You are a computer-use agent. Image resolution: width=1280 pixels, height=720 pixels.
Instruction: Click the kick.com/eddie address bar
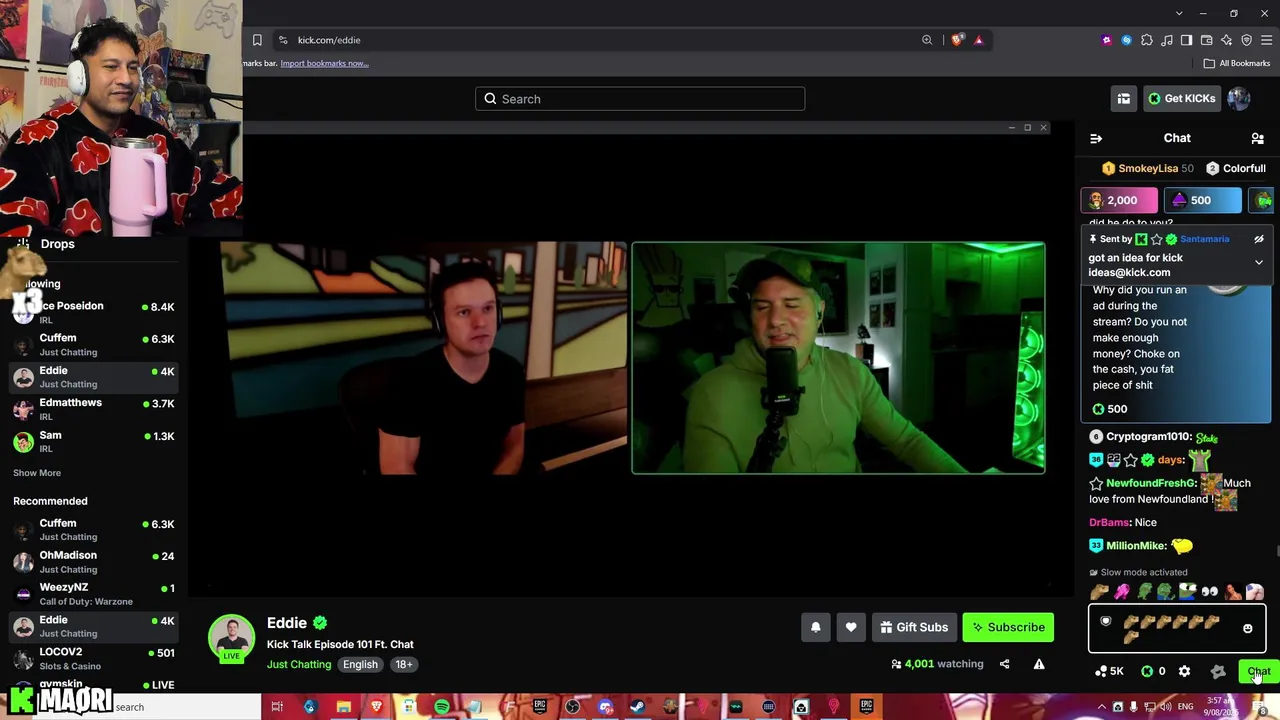[x=600, y=40]
